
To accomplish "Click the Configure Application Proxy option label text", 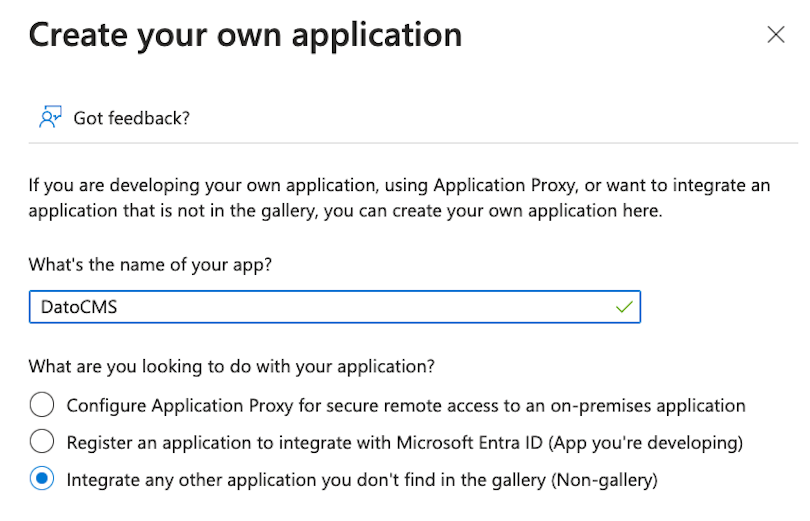I will tap(406, 406).
